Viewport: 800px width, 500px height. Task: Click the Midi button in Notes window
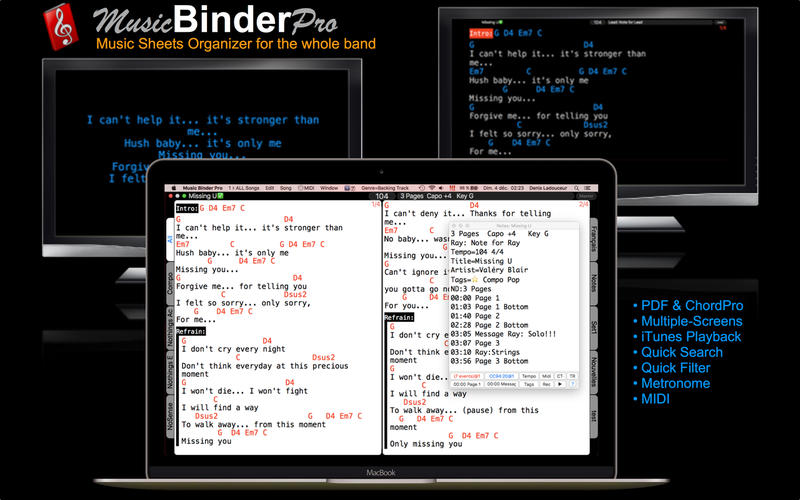click(x=546, y=376)
